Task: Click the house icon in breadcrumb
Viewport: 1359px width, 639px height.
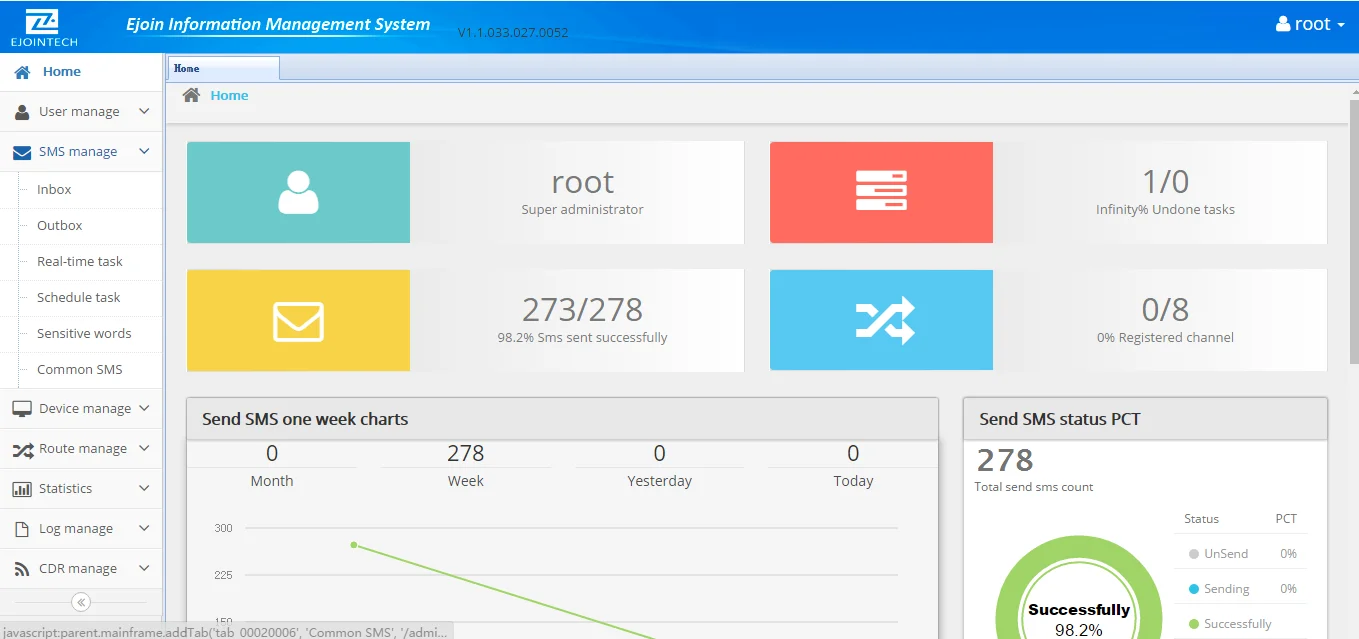Action: 191,96
